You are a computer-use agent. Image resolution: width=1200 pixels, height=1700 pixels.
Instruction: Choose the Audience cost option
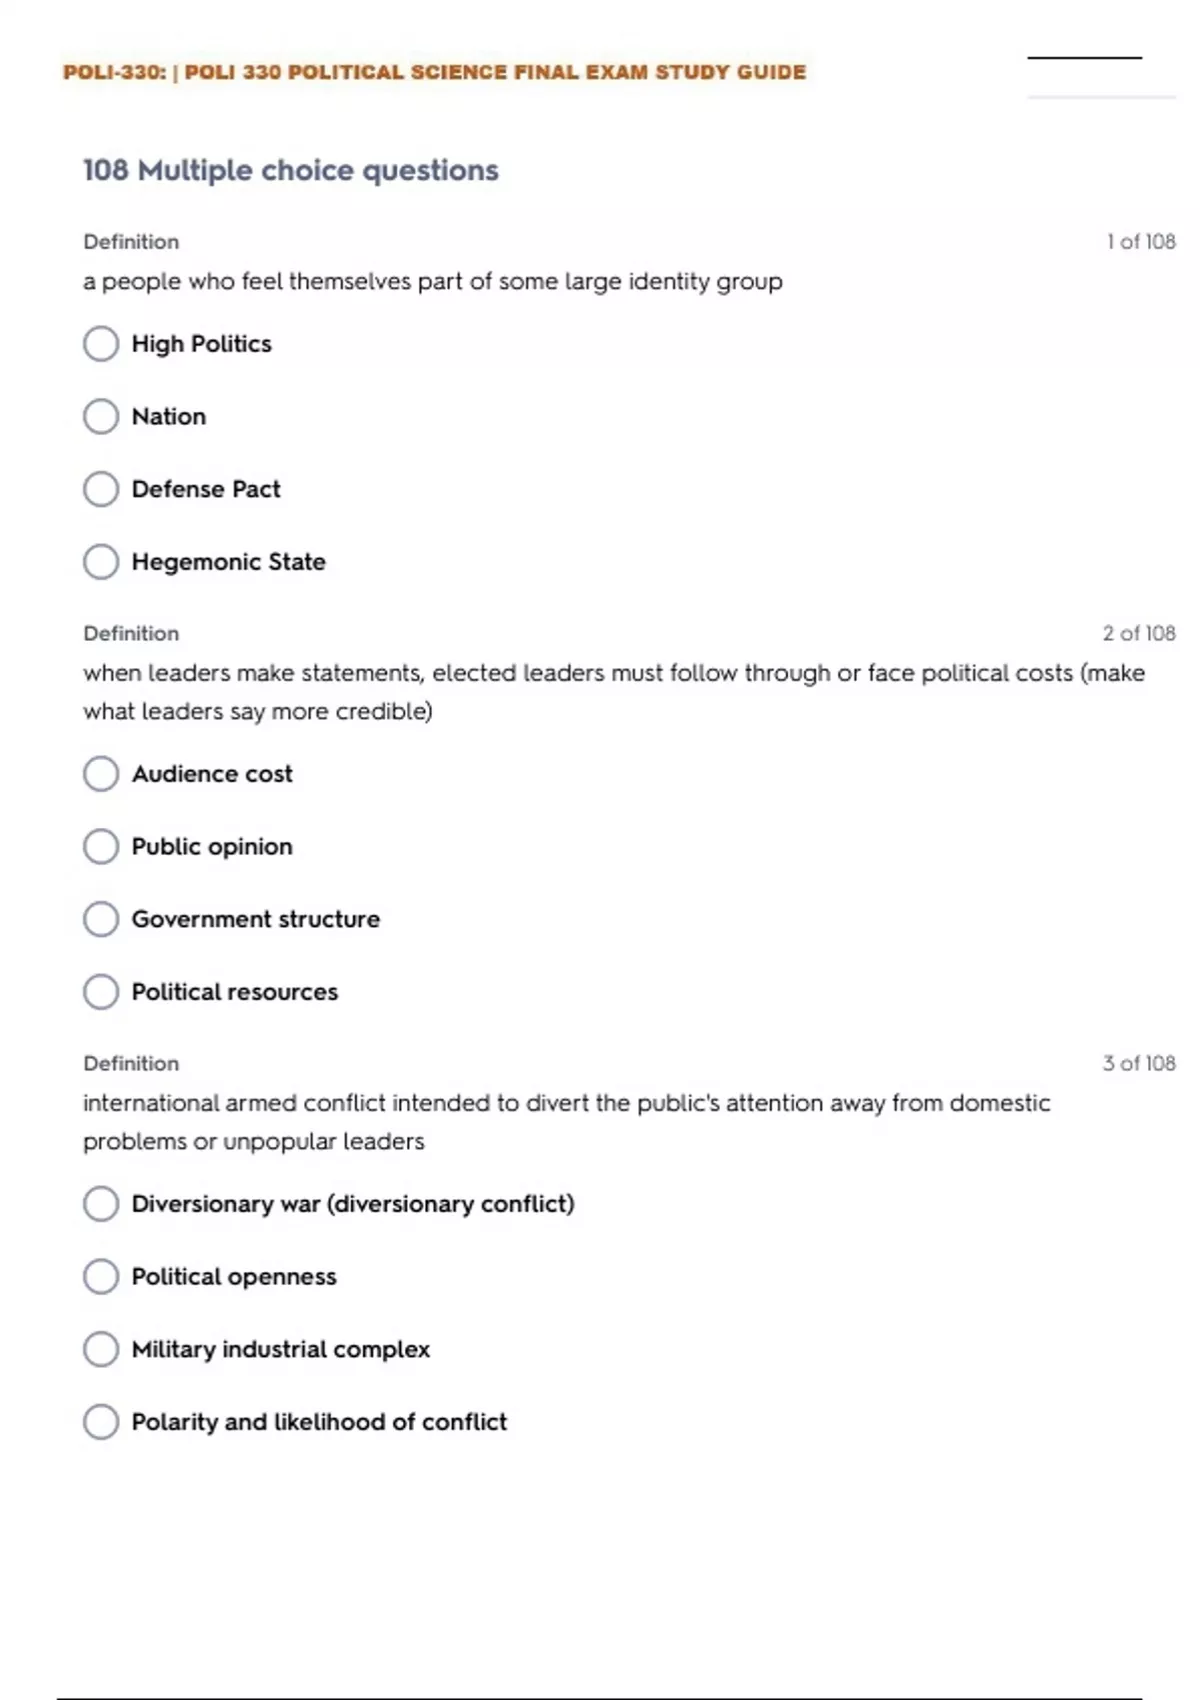(101, 774)
